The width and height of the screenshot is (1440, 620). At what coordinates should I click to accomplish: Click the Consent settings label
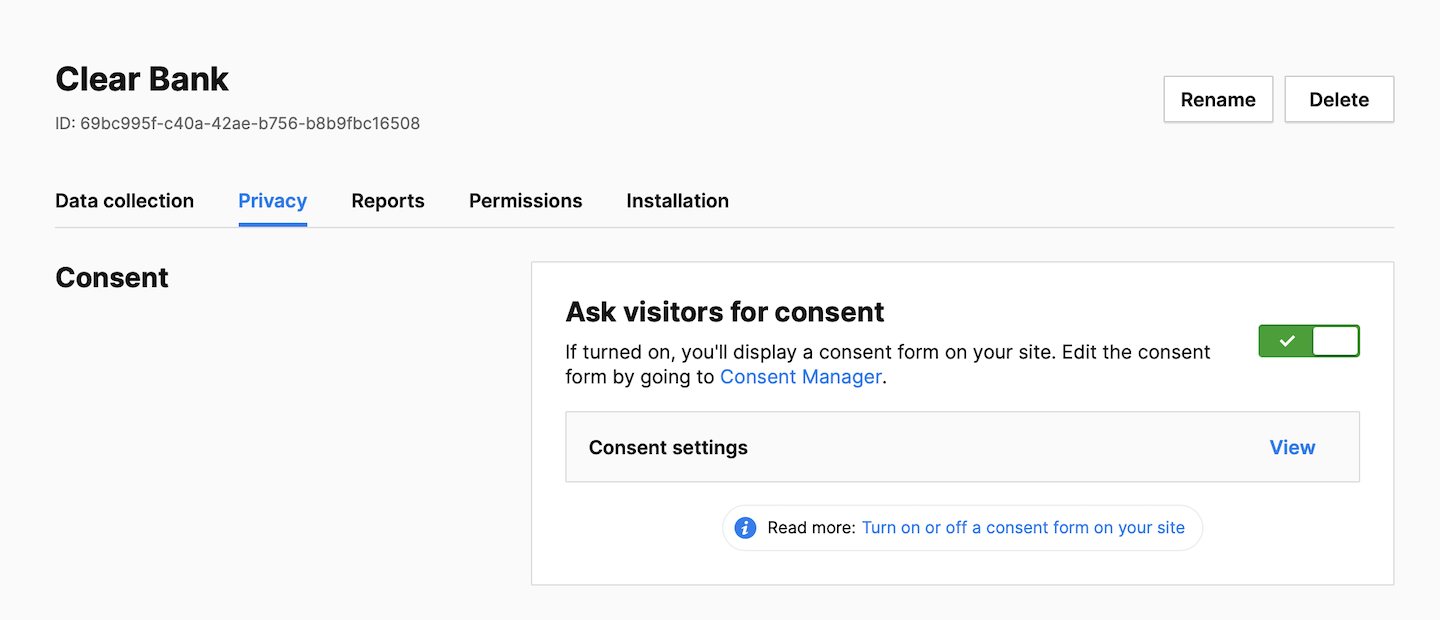coord(668,447)
